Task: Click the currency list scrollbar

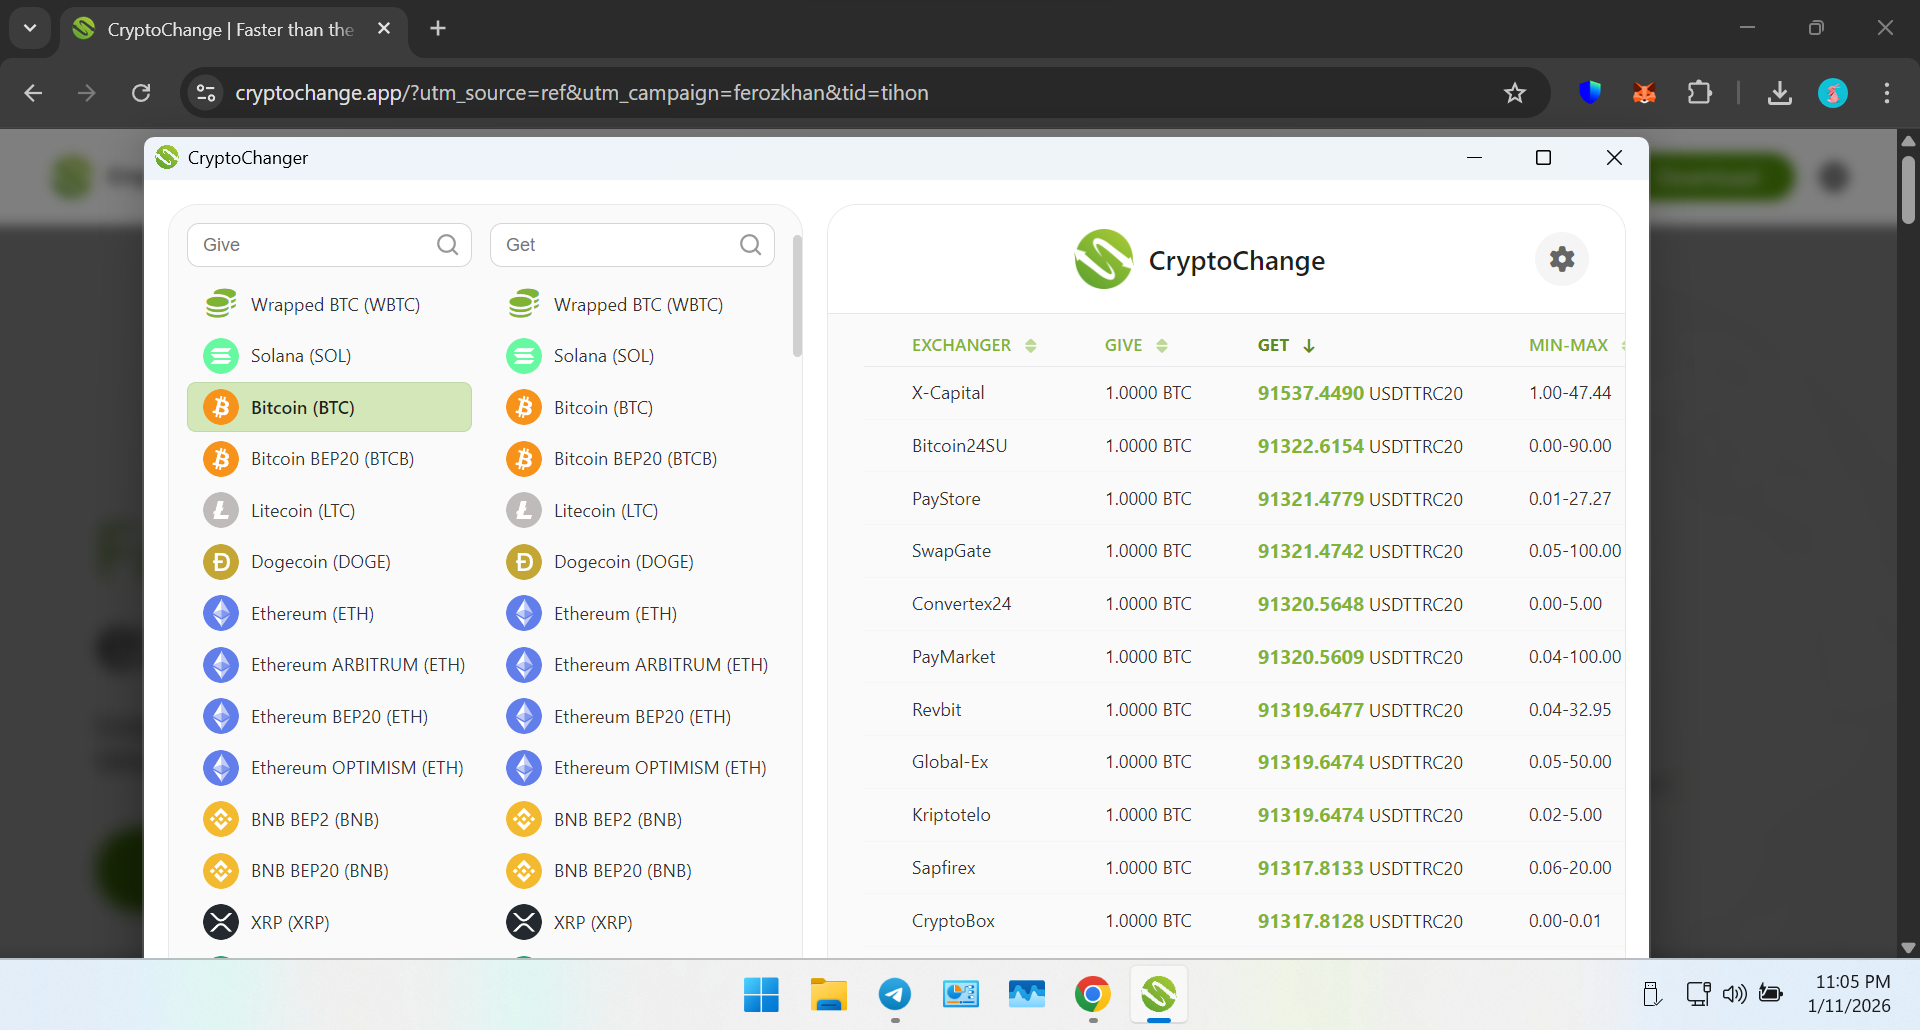Action: tap(797, 296)
